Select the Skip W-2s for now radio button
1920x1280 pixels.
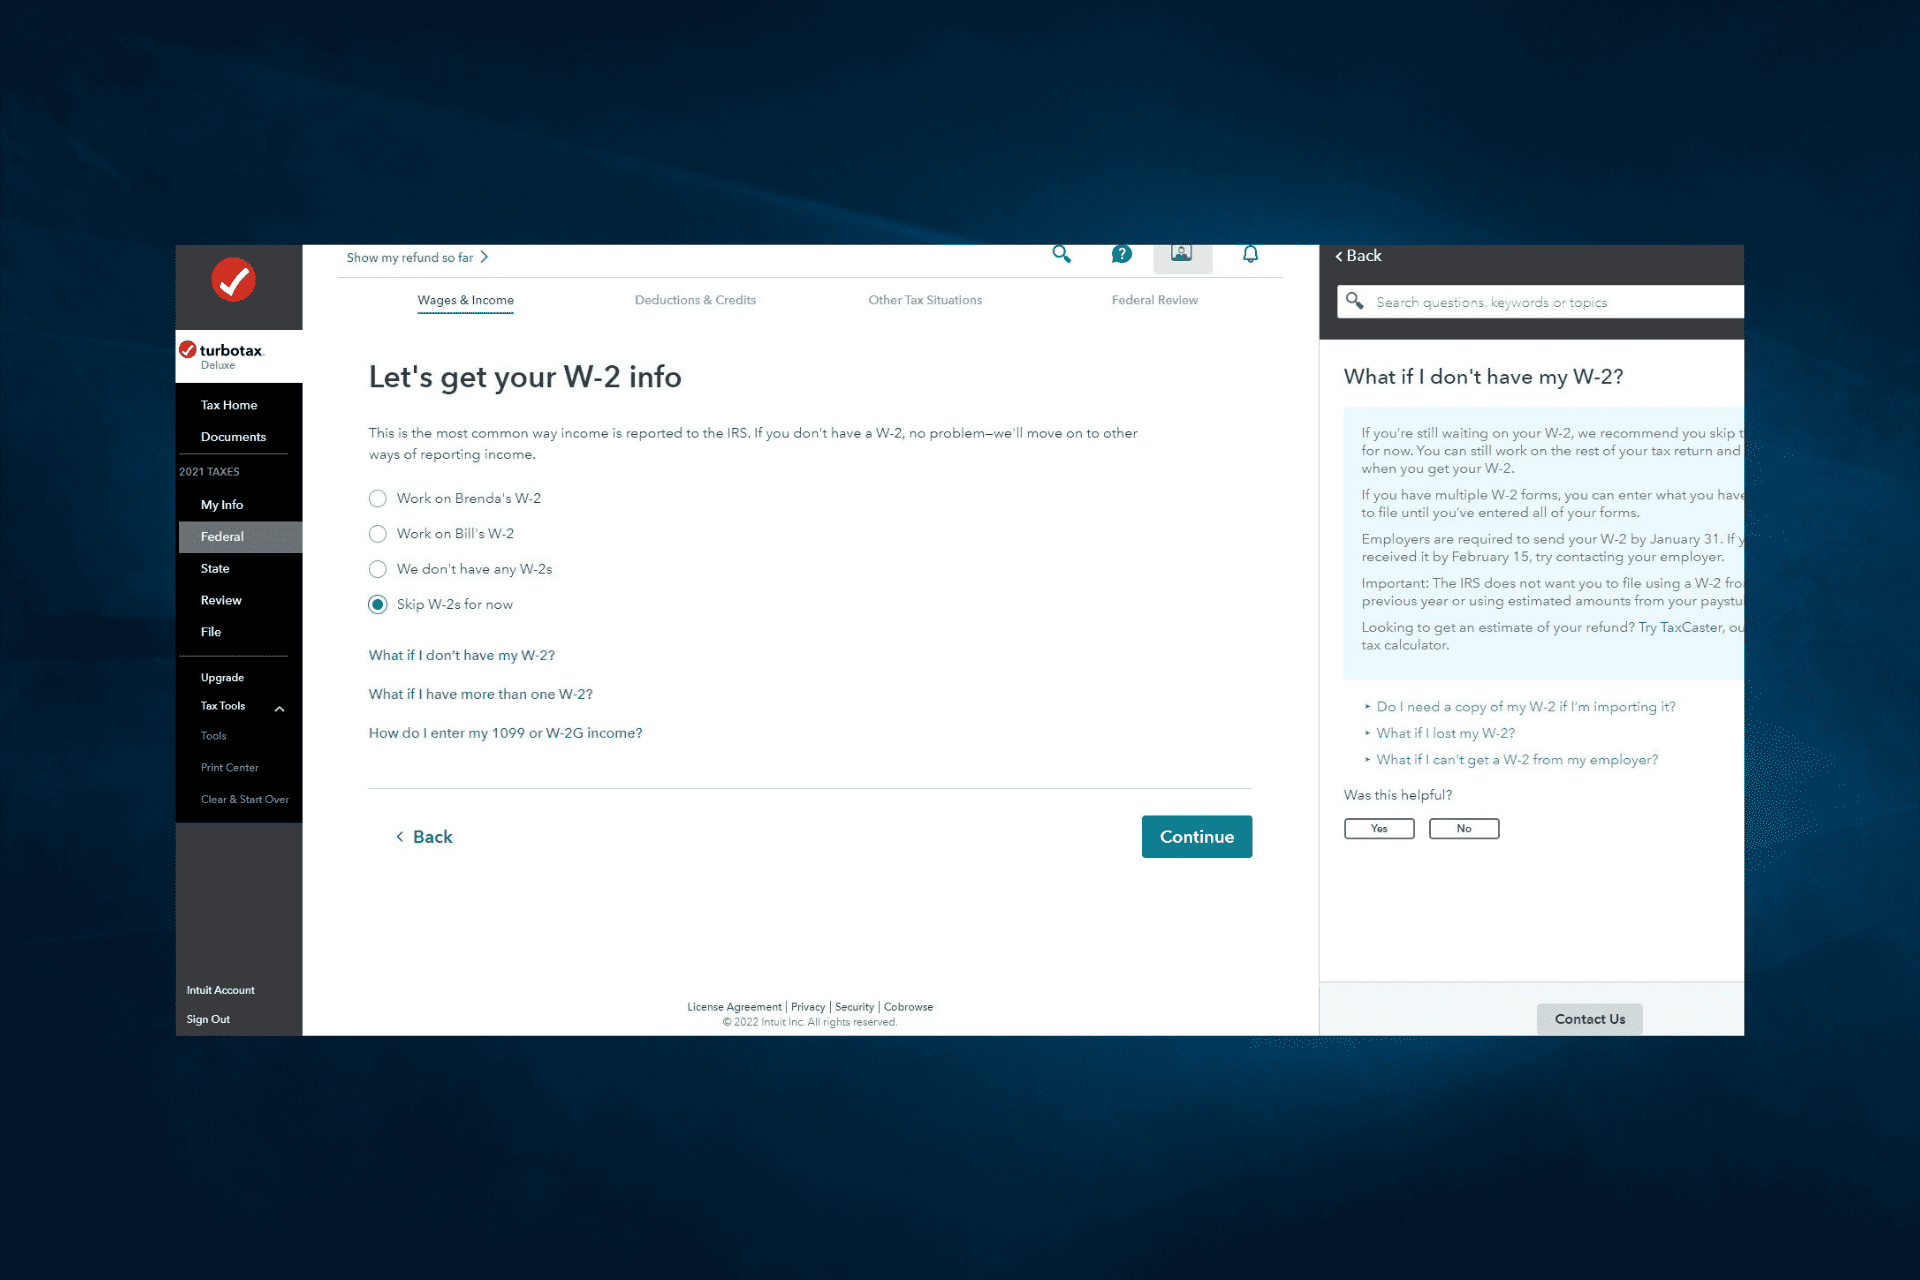coord(376,603)
